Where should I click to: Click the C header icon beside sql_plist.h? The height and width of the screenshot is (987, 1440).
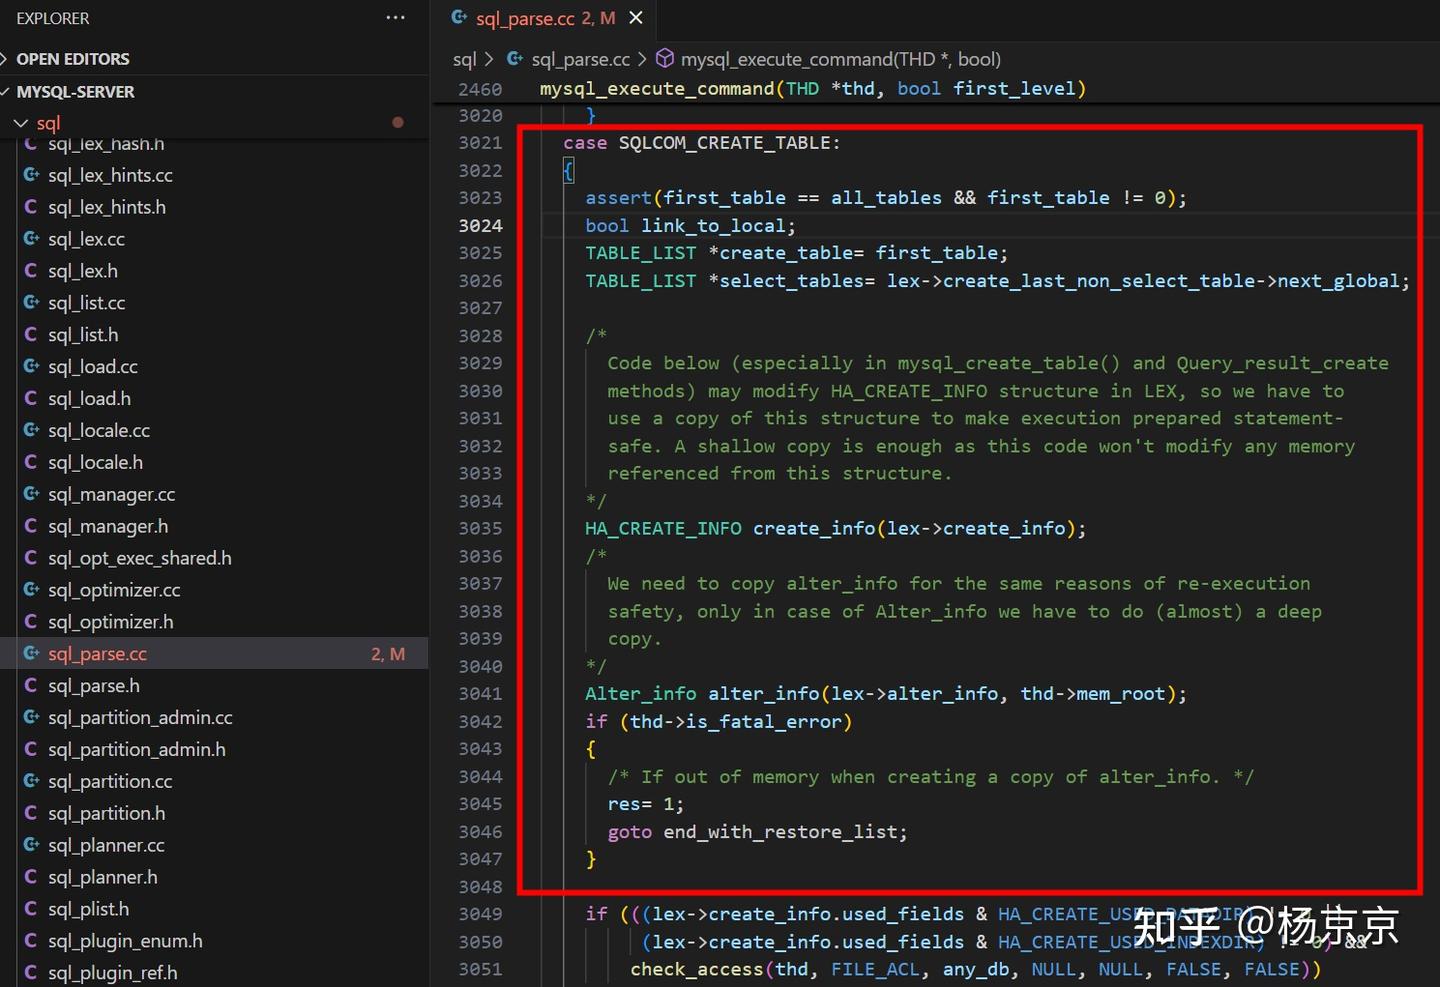tap(31, 909)
